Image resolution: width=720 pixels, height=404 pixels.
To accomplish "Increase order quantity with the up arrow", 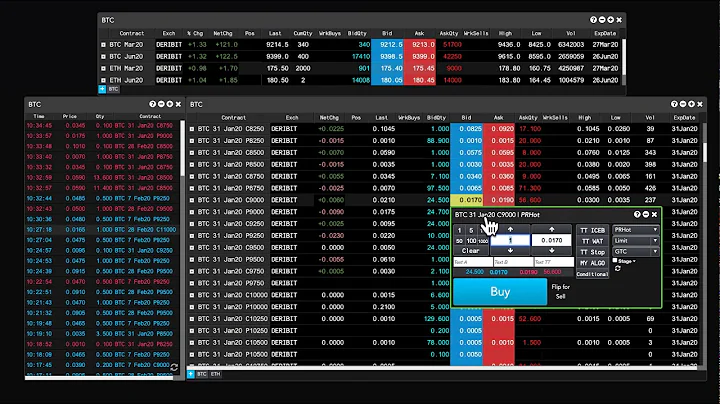I will pyautogui.click(x=510, y=229).
